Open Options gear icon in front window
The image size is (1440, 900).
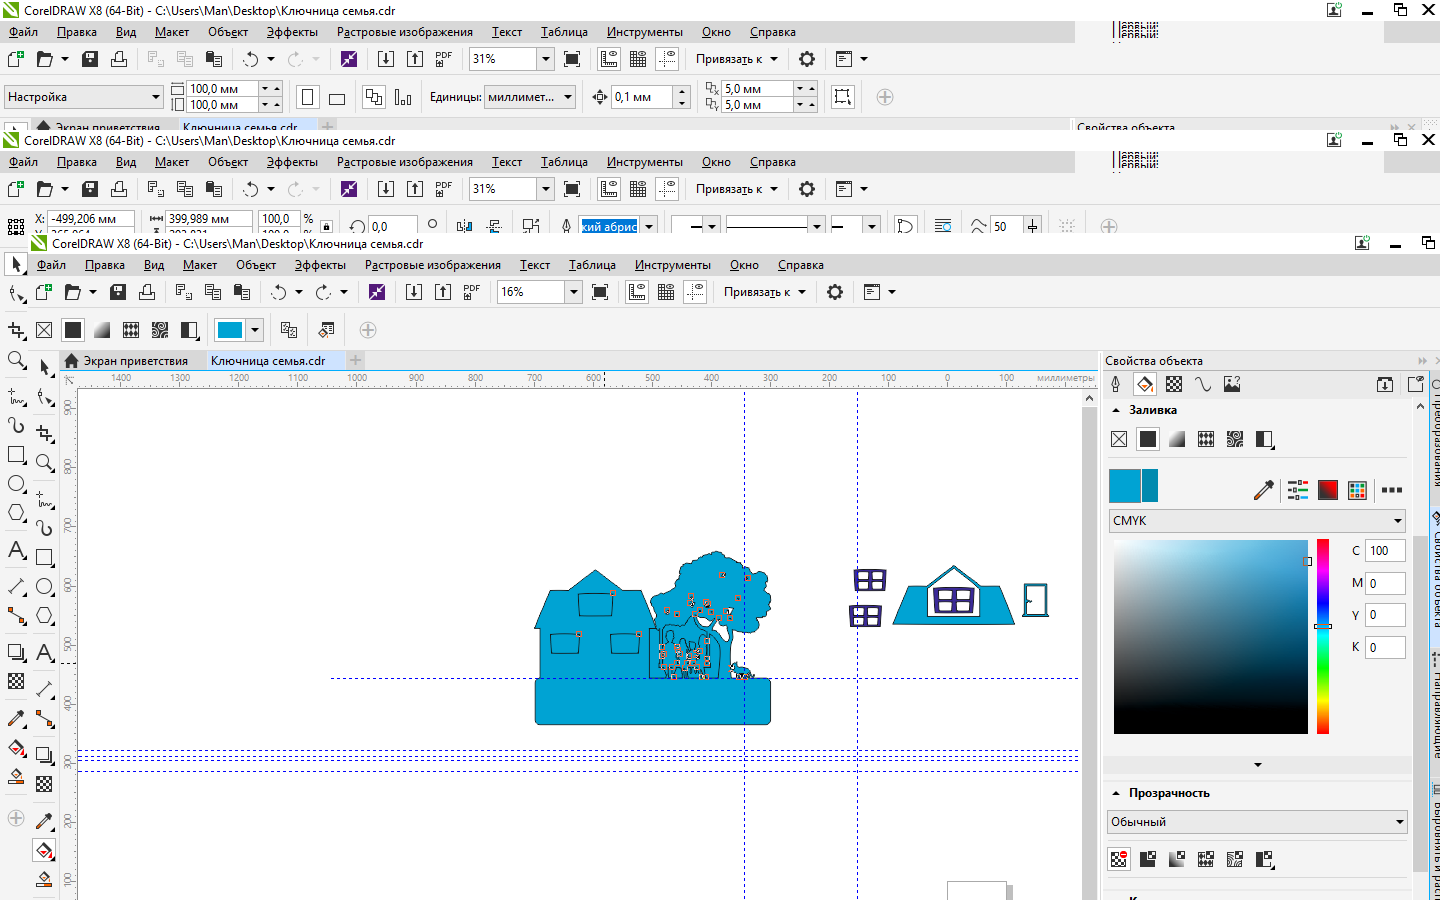click(x=835, y=292)
